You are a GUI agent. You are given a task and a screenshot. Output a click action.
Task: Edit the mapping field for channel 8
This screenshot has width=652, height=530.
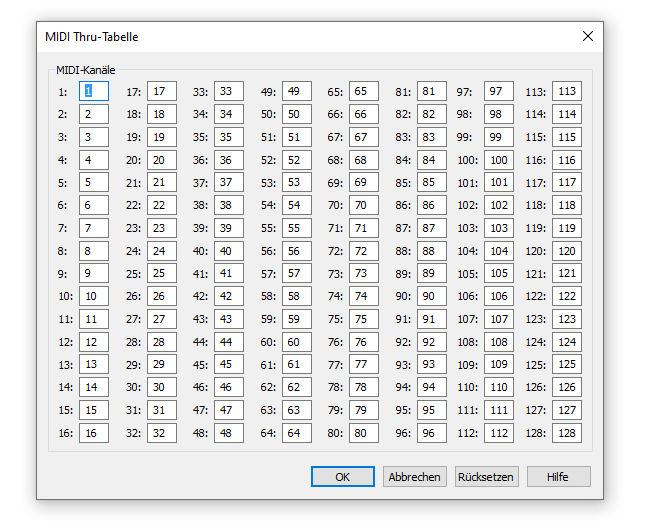94,251
